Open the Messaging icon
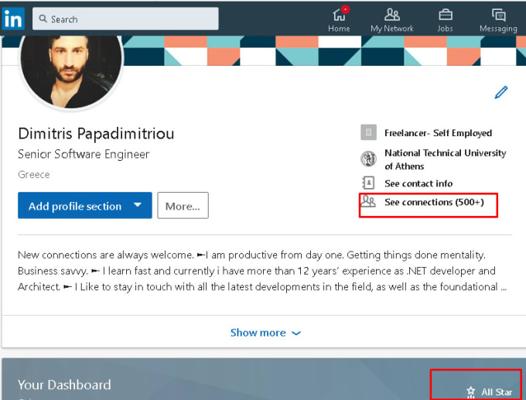 499,15
